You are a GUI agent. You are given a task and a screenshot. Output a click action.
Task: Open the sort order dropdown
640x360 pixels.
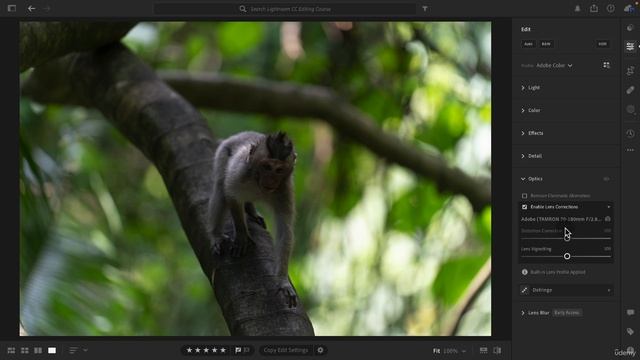(x=78, y=350)
